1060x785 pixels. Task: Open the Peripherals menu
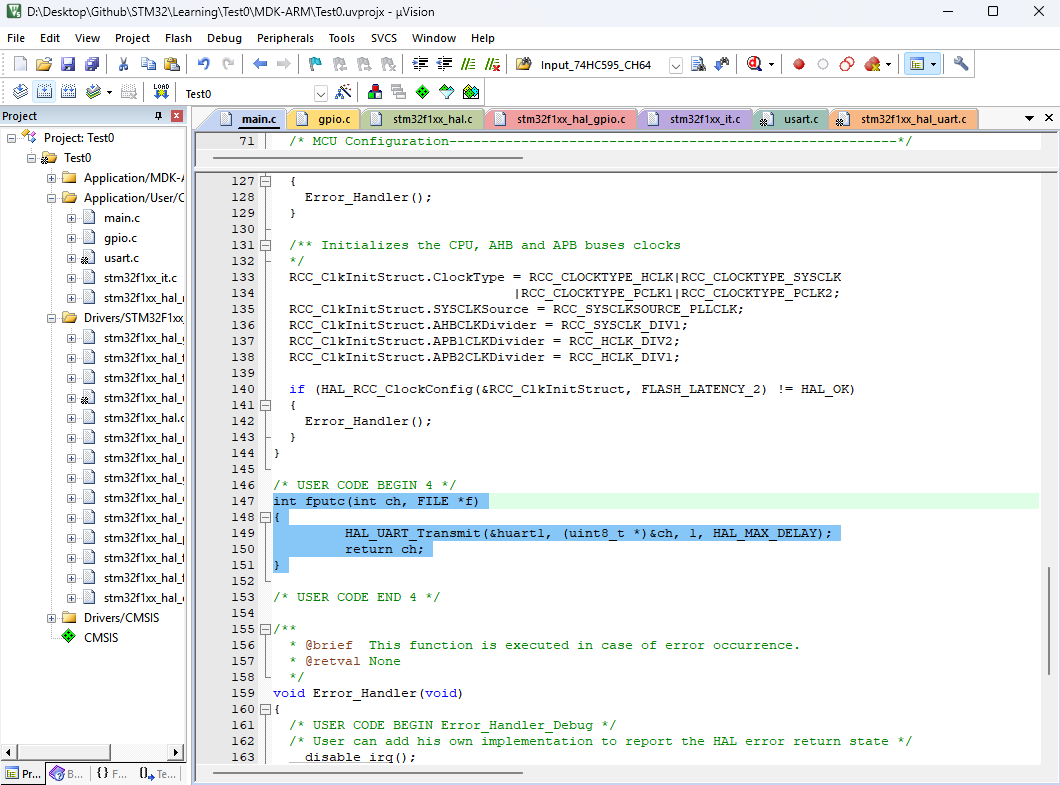coord(285,38)
